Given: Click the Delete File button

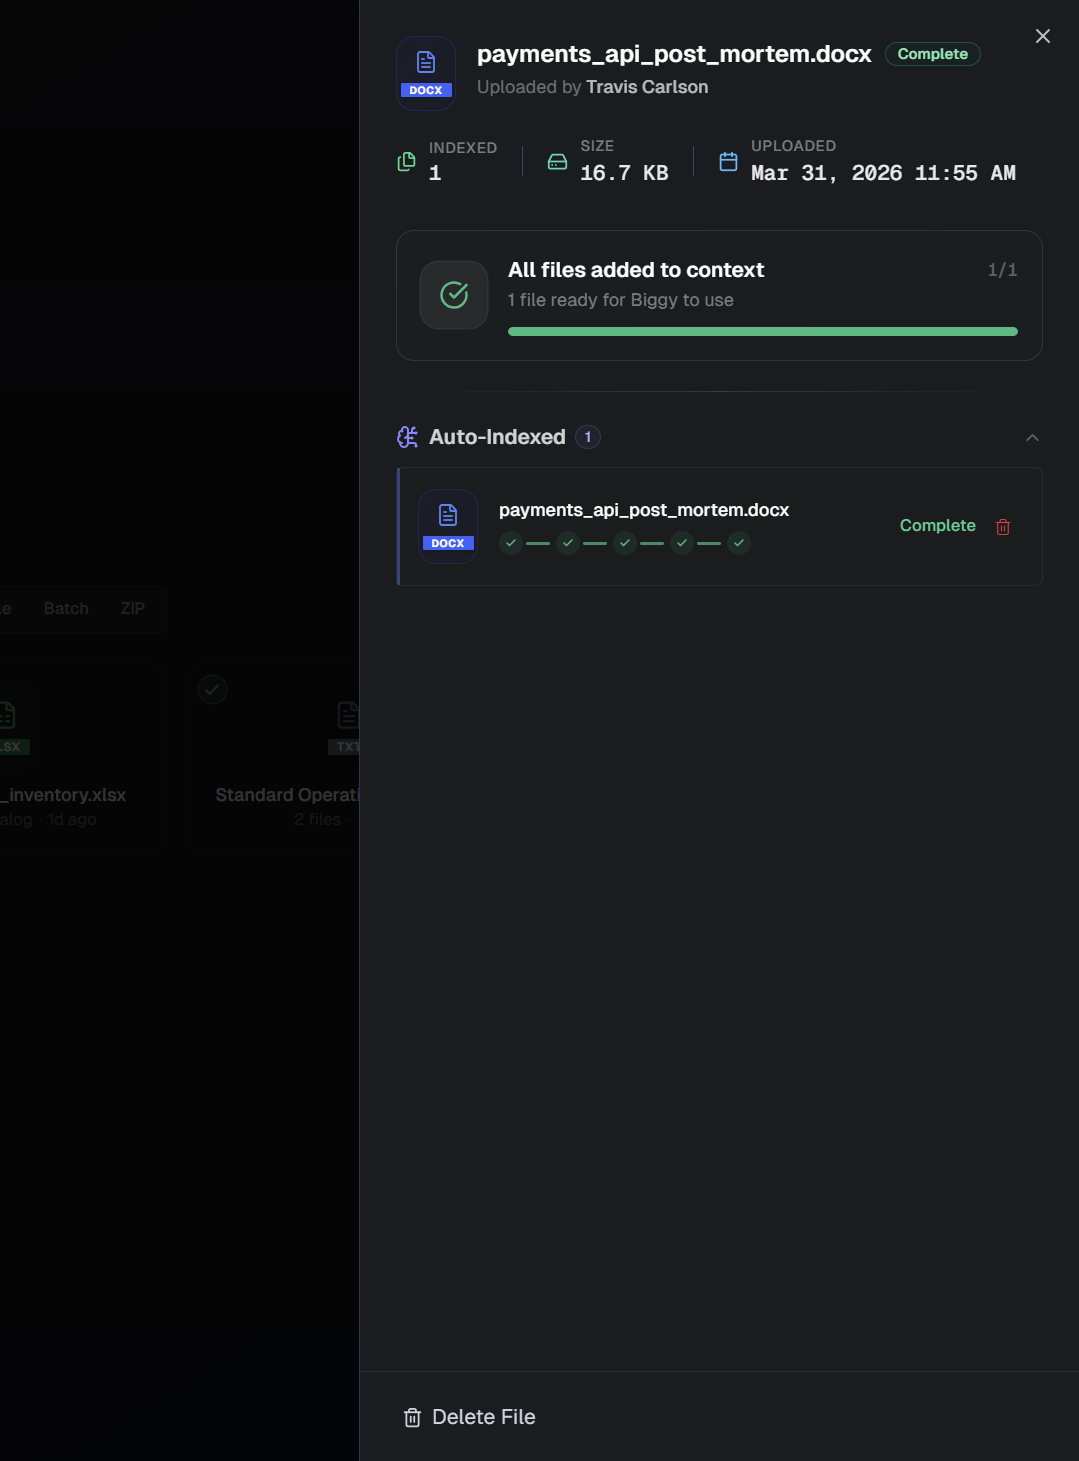Looking at the screenshot, I should click(x=469, y=1417).
